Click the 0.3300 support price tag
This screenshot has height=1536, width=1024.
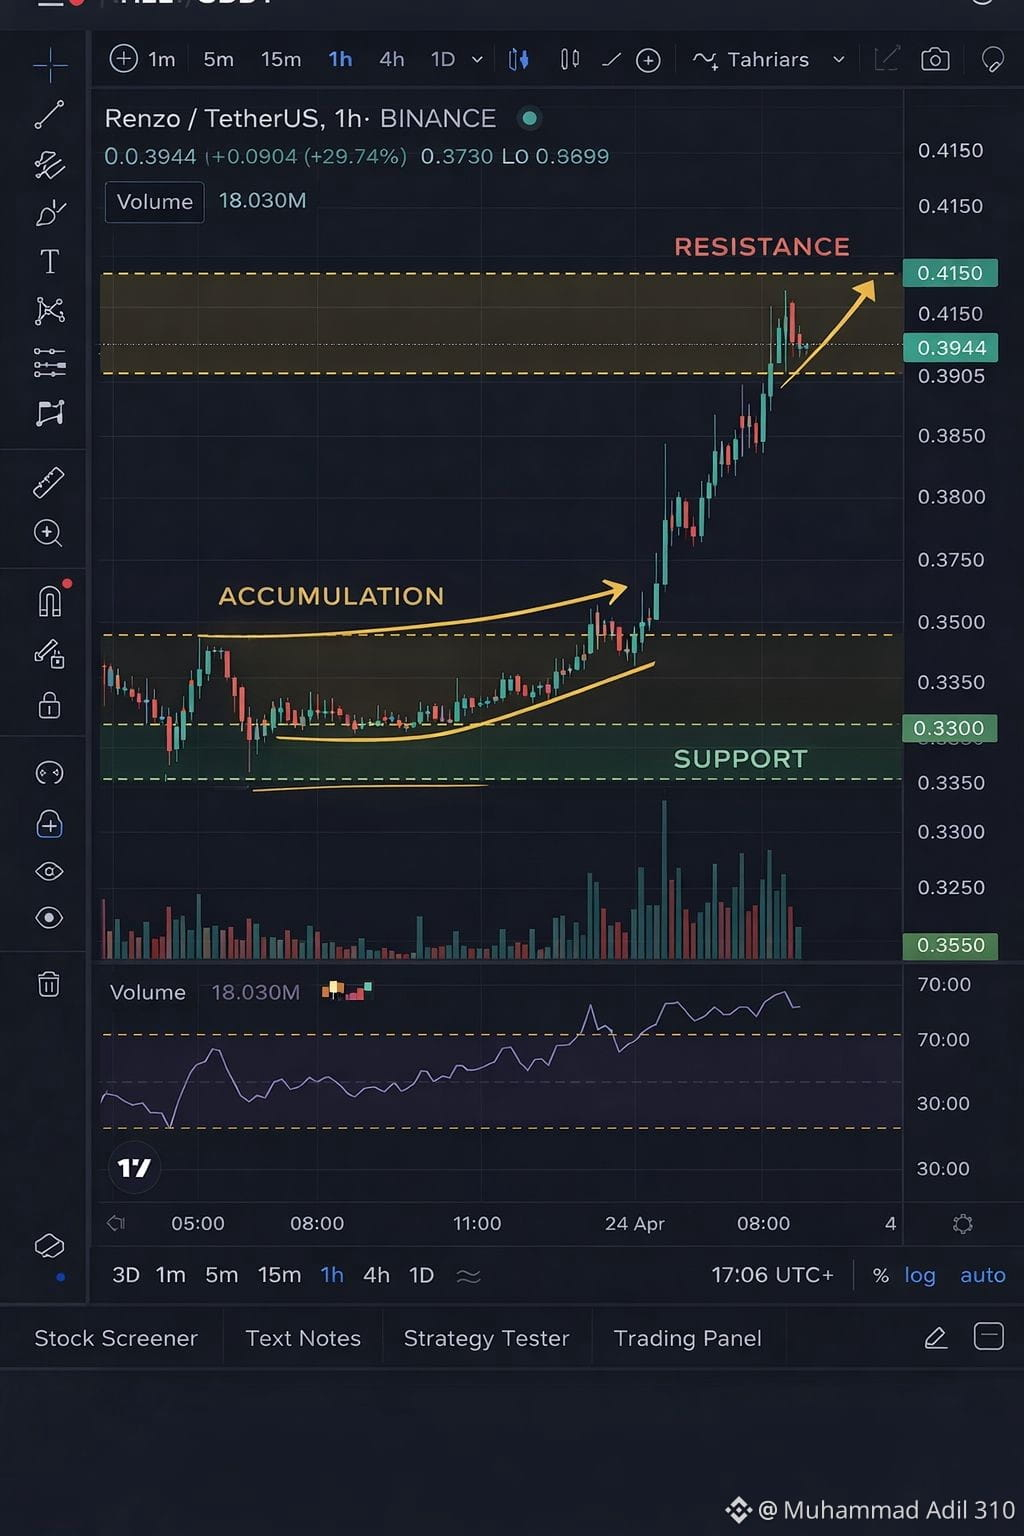pos(949,728)
